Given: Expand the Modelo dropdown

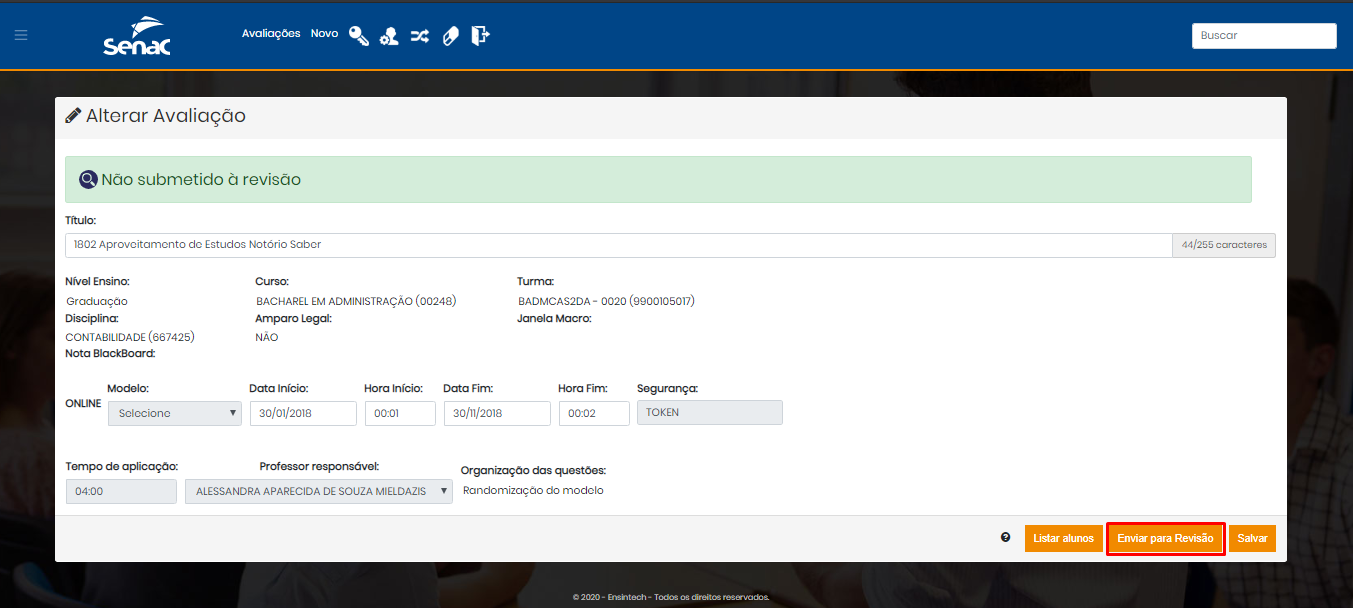Looking at the screenshot, I should click(x=175, y=413).
